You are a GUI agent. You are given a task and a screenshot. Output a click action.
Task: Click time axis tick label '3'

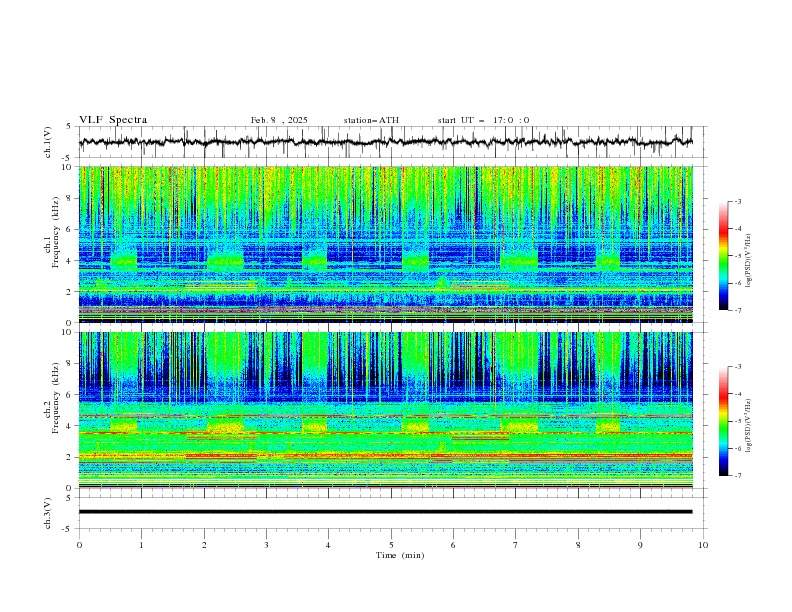click(x=266, y=545)
